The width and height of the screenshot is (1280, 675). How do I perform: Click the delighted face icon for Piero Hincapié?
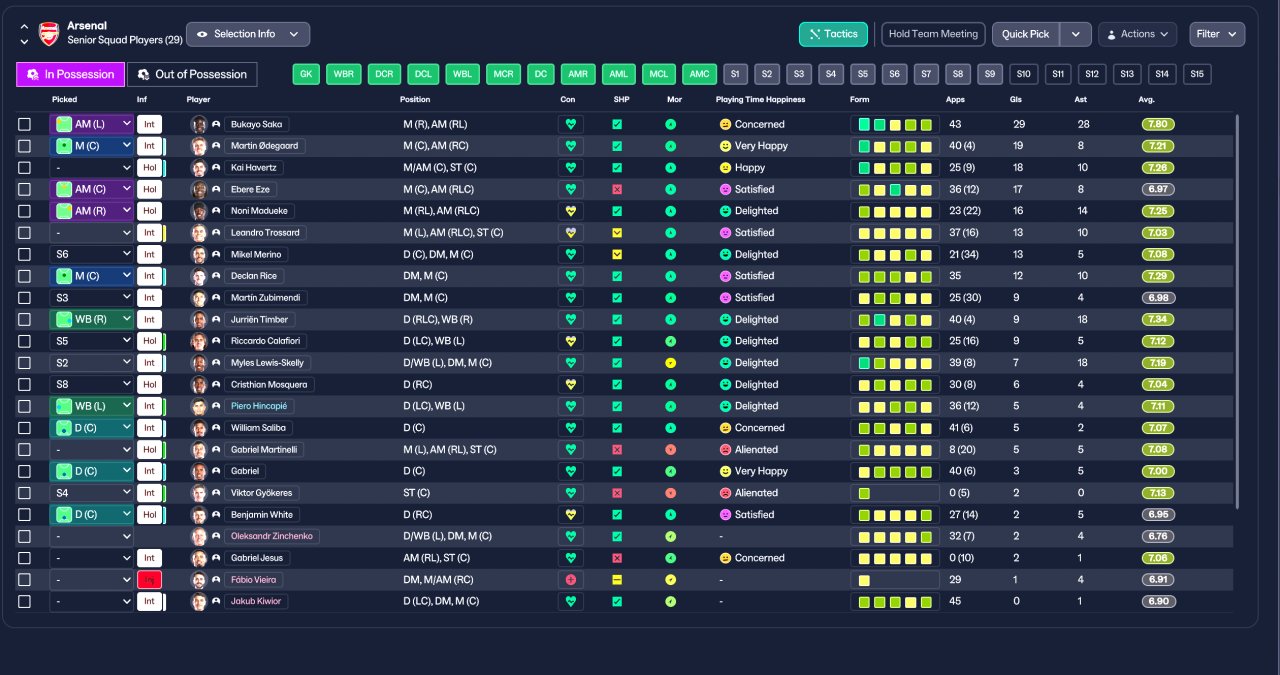[725, 406]
